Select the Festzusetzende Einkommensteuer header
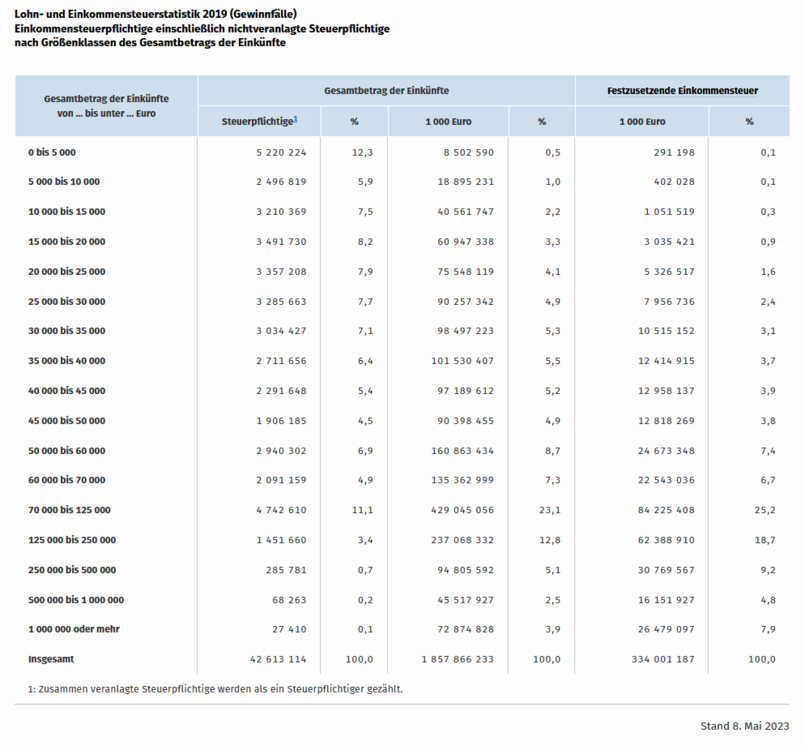 coord(682,91)
